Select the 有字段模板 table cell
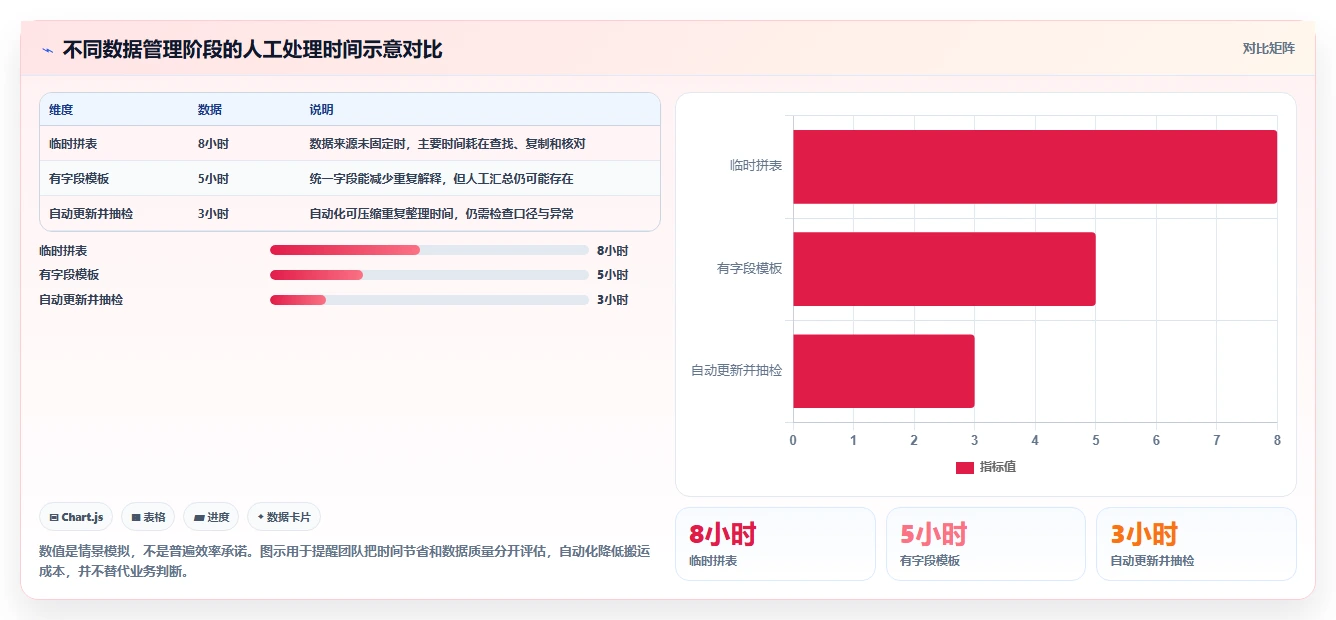The height and width of the screenshot is (620, 1336). coord(79,179)
